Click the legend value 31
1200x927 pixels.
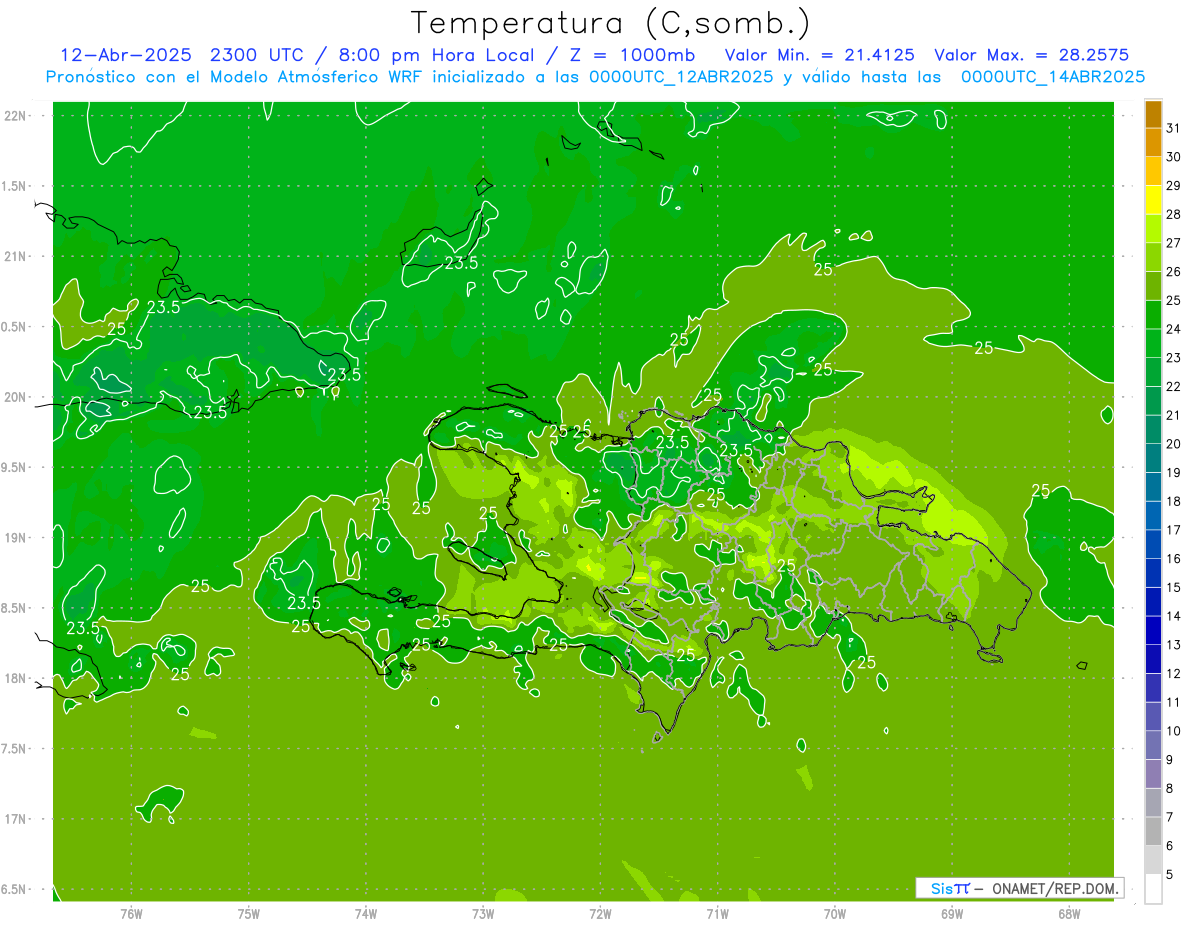1173,127
